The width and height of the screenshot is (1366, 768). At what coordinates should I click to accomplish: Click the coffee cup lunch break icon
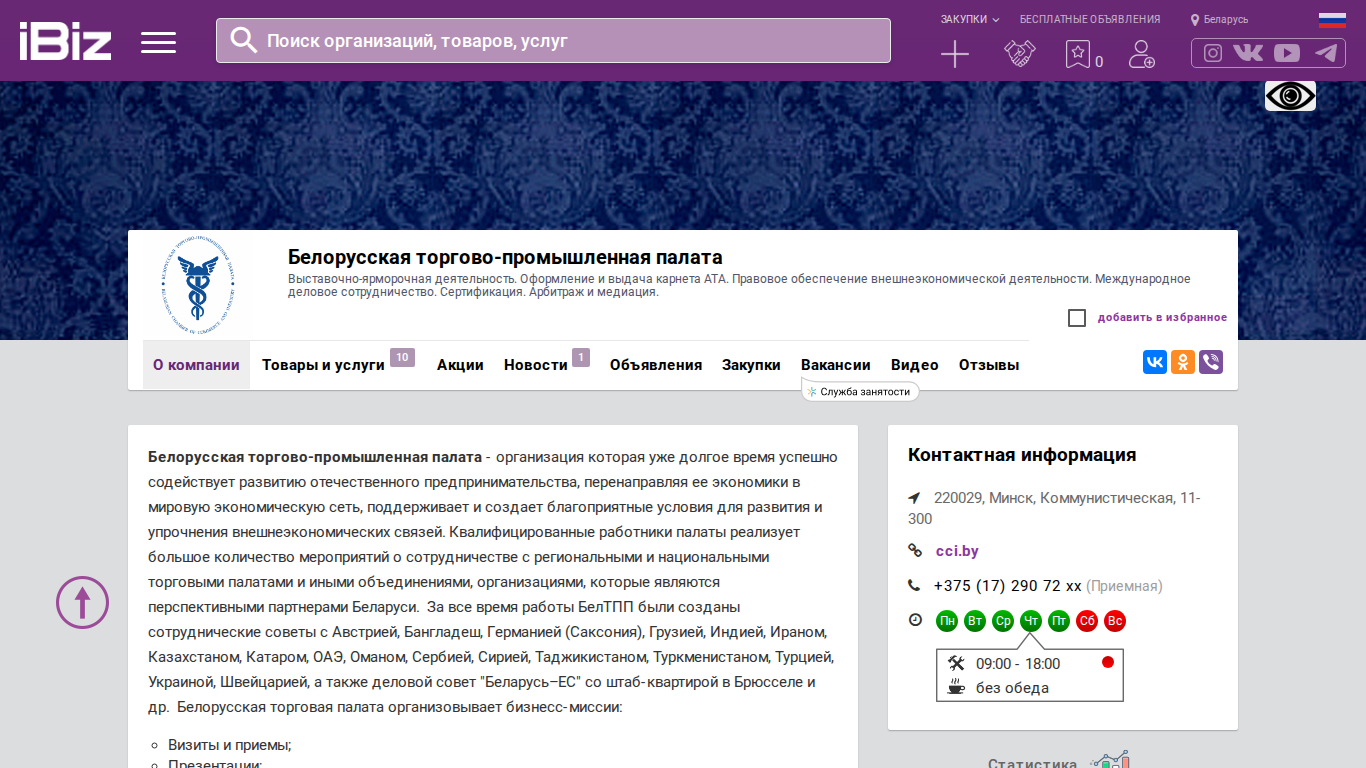[x=955, y=687]
